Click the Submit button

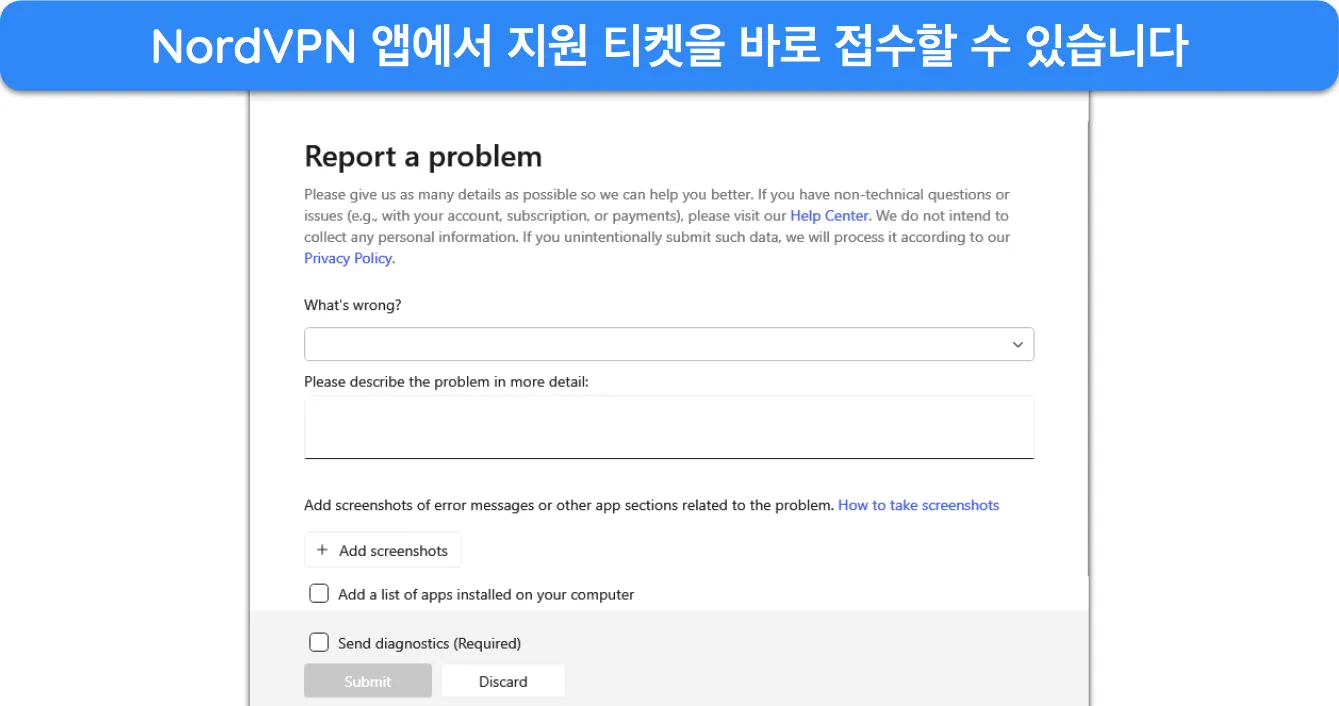(368, 681)
